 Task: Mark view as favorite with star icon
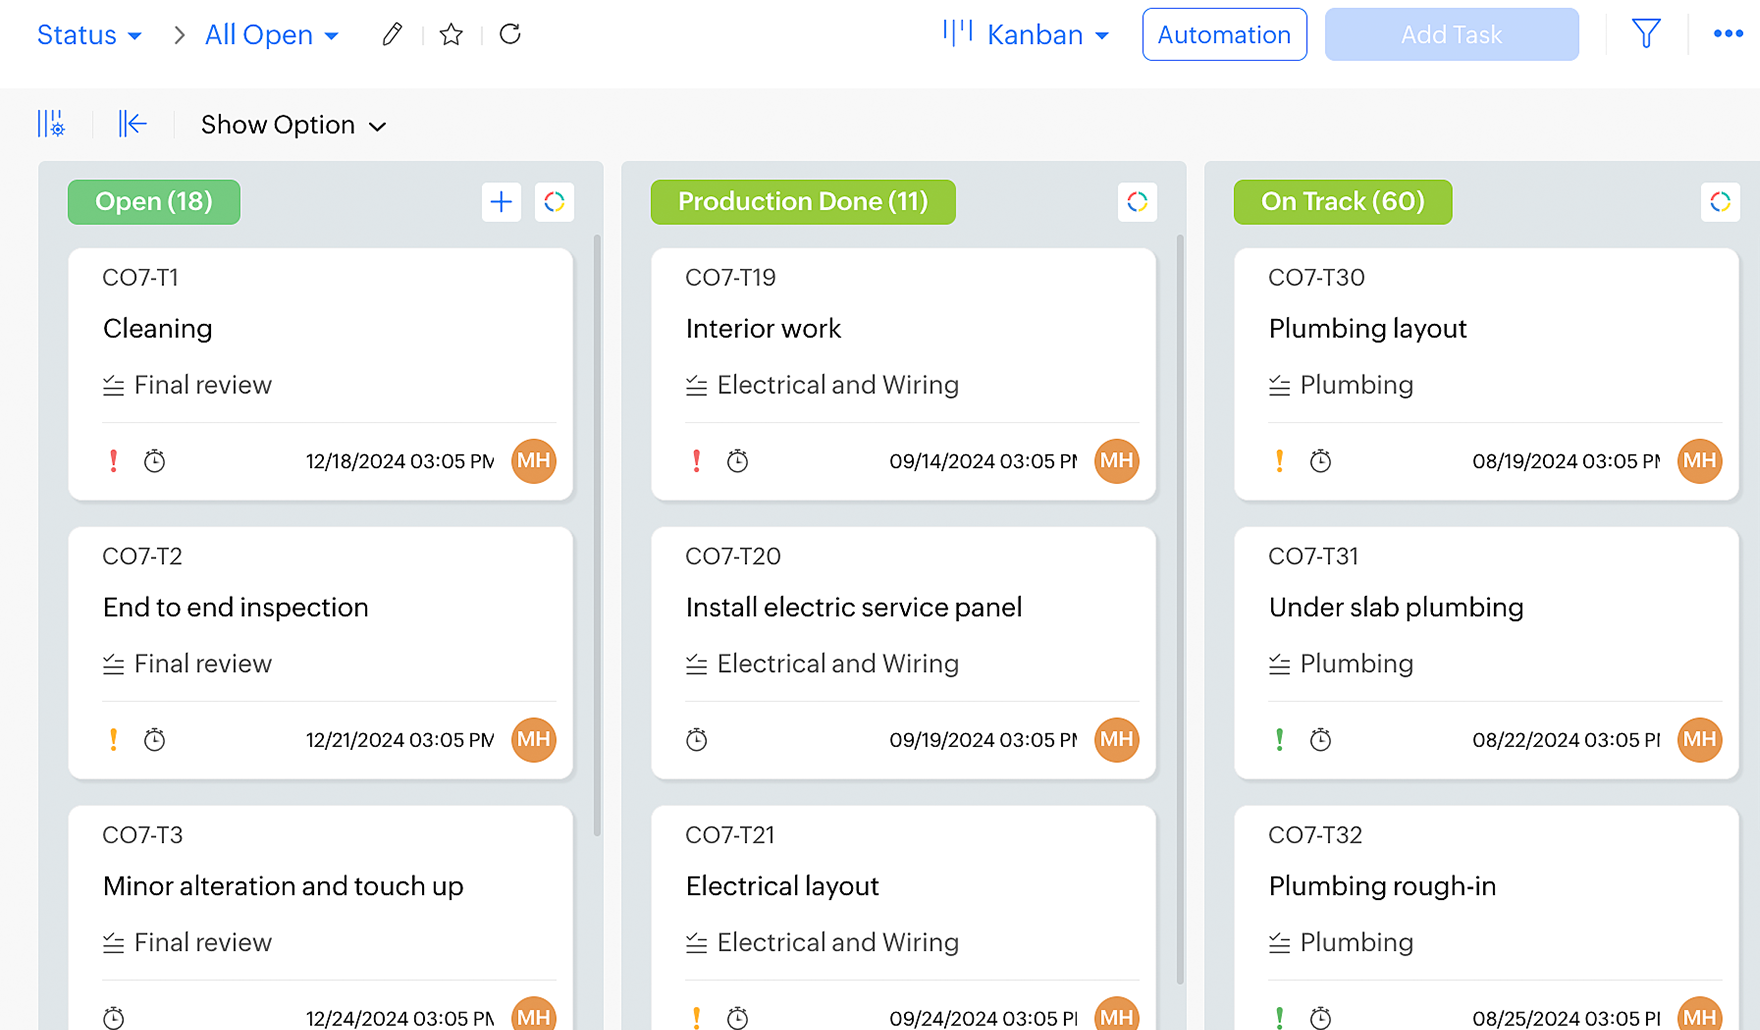451,35
